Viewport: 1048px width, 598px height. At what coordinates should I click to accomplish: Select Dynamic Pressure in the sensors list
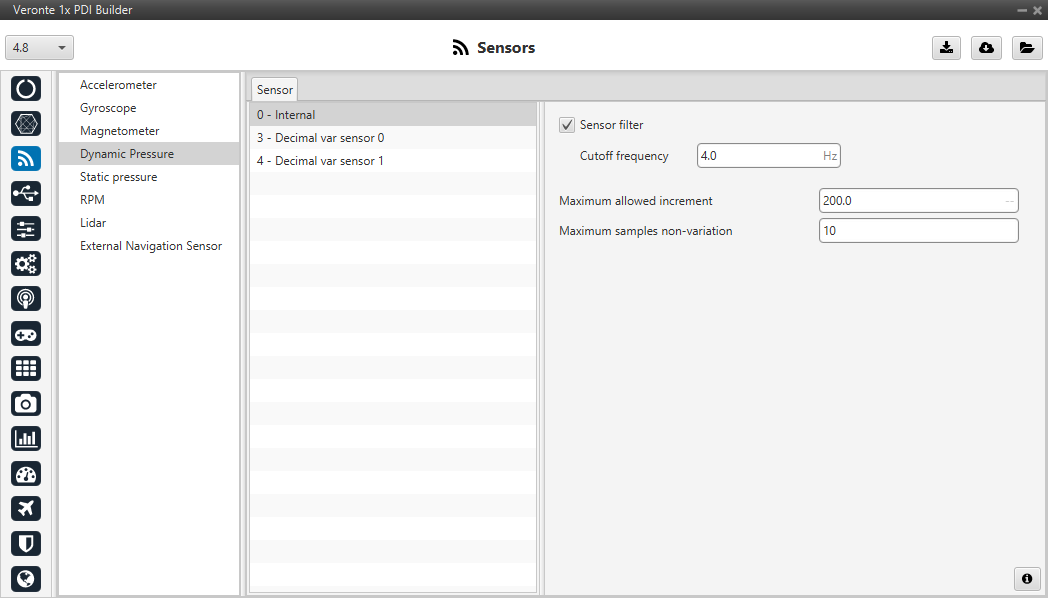149,154
